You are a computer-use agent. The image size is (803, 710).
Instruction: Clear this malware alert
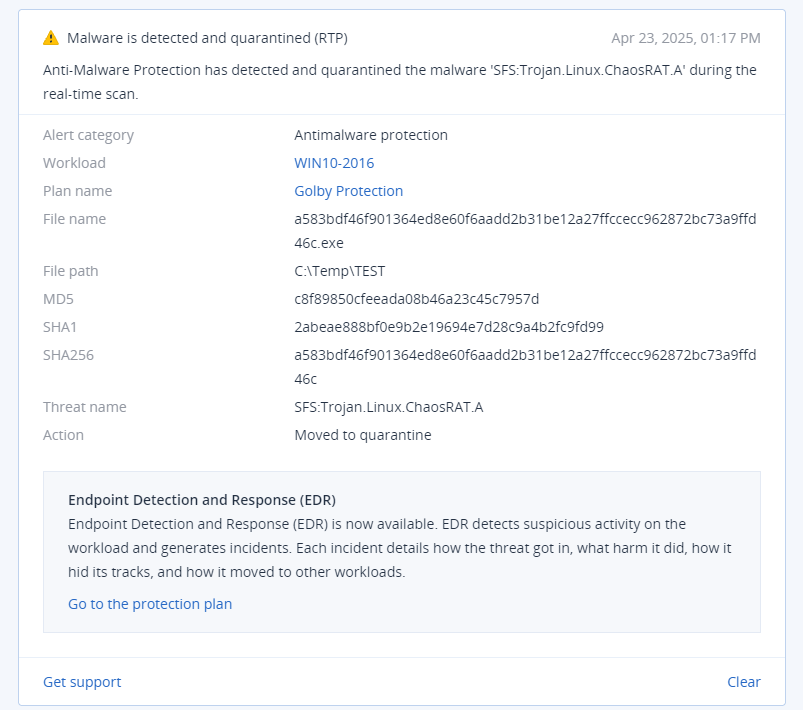(x=744, y=682)
